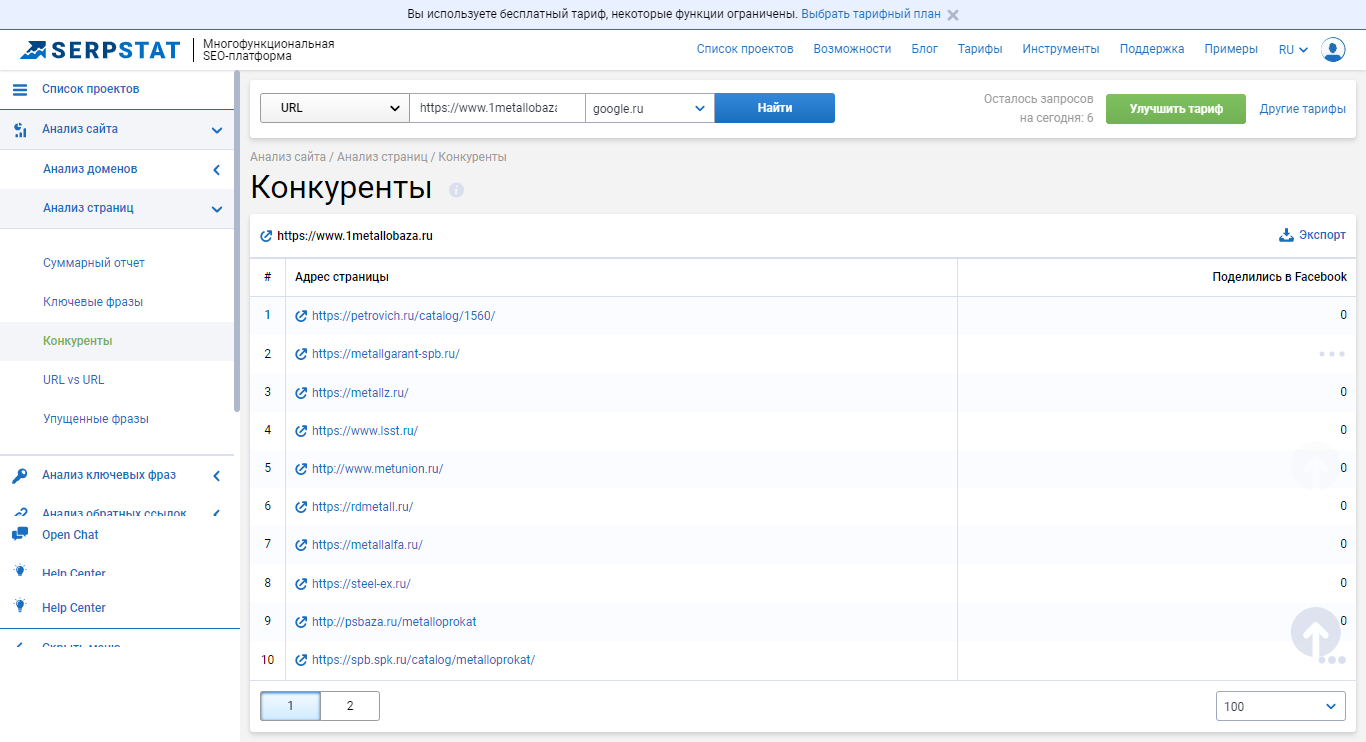Viewport: 1366px width, 742px height.
Task: Sort by Поделились в Facebook column header
Action: click(x=1279, y=277)
